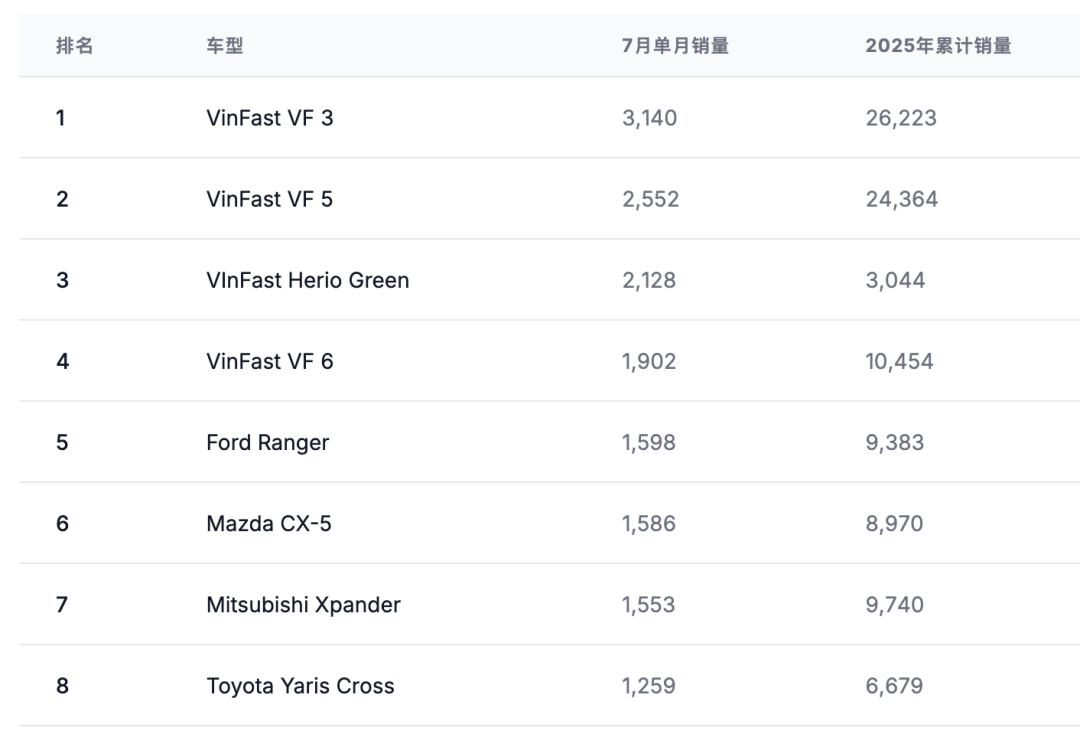Viewport: 1080px width, 747px height.
Task: Click the July sales value 3,140
Action: tap(650, 118)
